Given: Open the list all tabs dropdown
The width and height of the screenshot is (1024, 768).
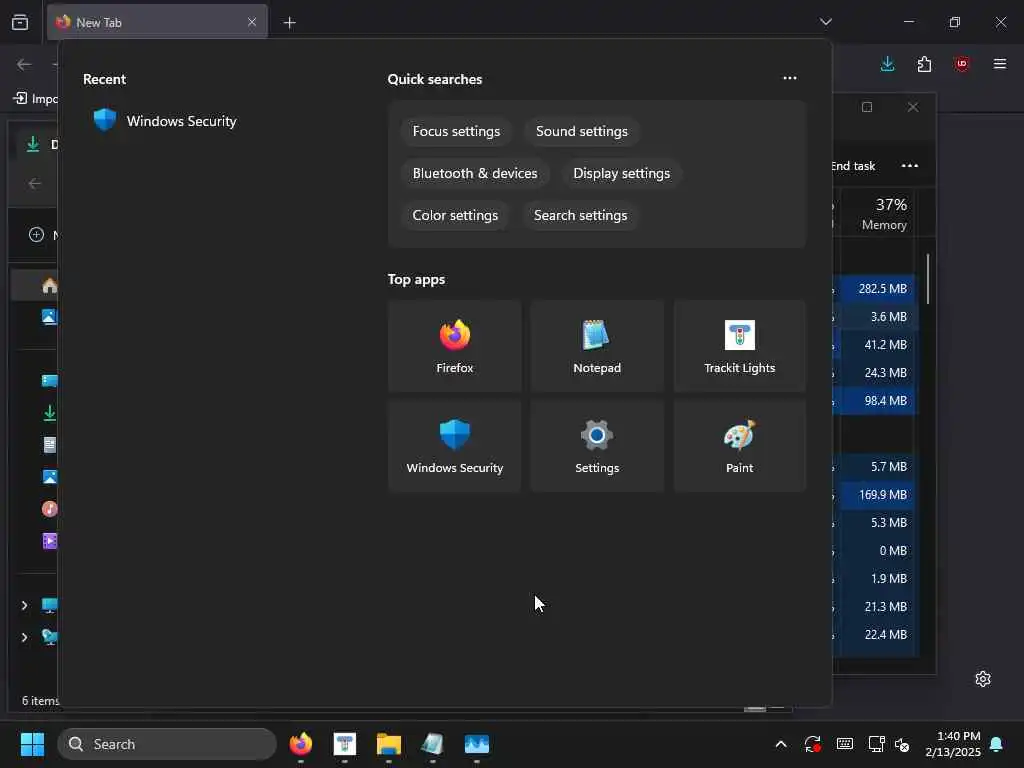Looking at the screenshot, I should (825, 22).
